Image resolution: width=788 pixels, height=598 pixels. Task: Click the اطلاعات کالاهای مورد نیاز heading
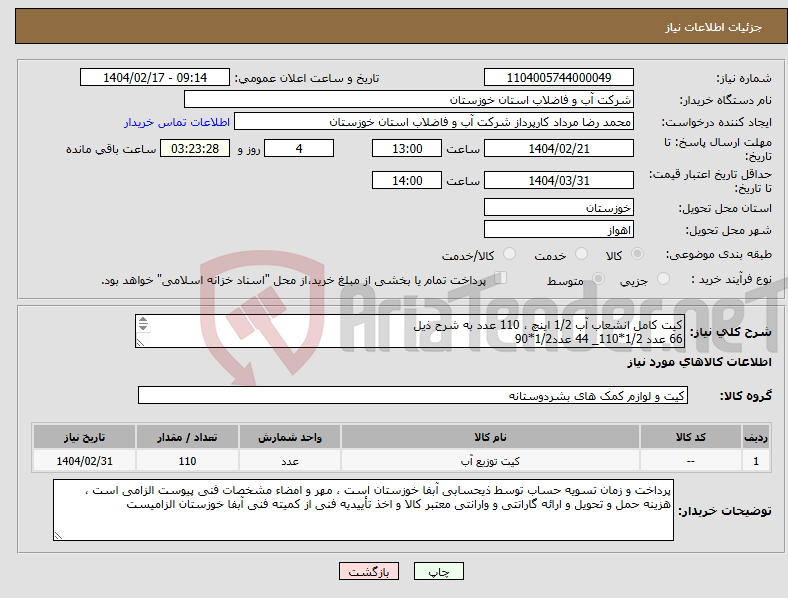(x=699, y=362)
